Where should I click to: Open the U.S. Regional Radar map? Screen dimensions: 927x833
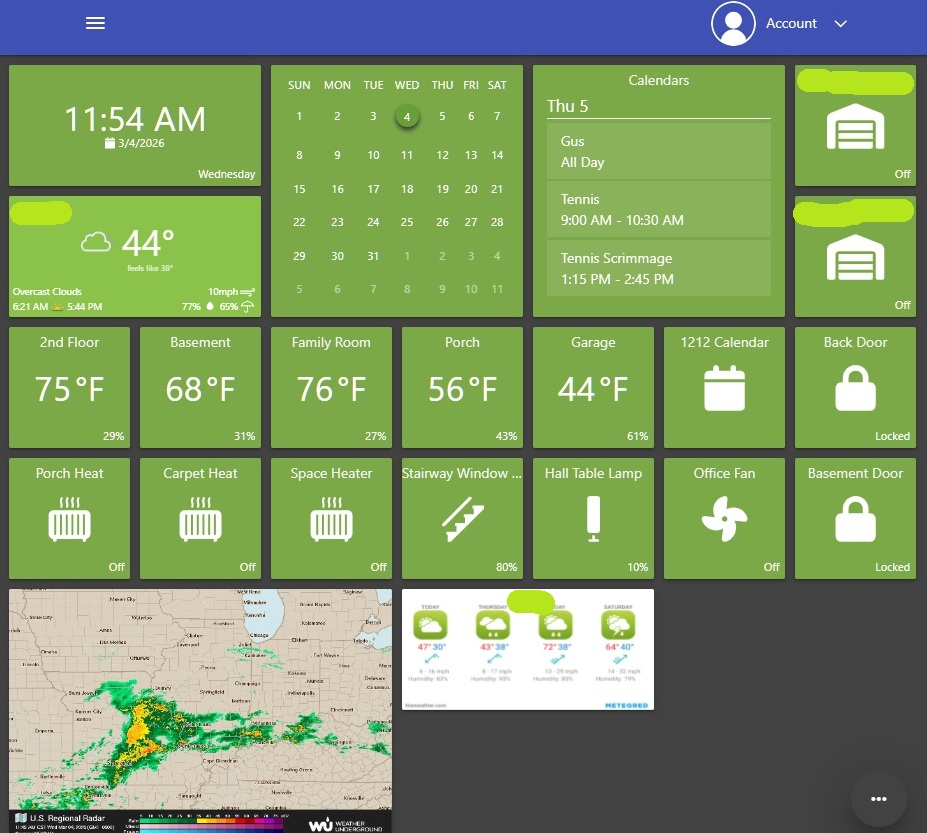pyautogui.click(x=200, y=700)
